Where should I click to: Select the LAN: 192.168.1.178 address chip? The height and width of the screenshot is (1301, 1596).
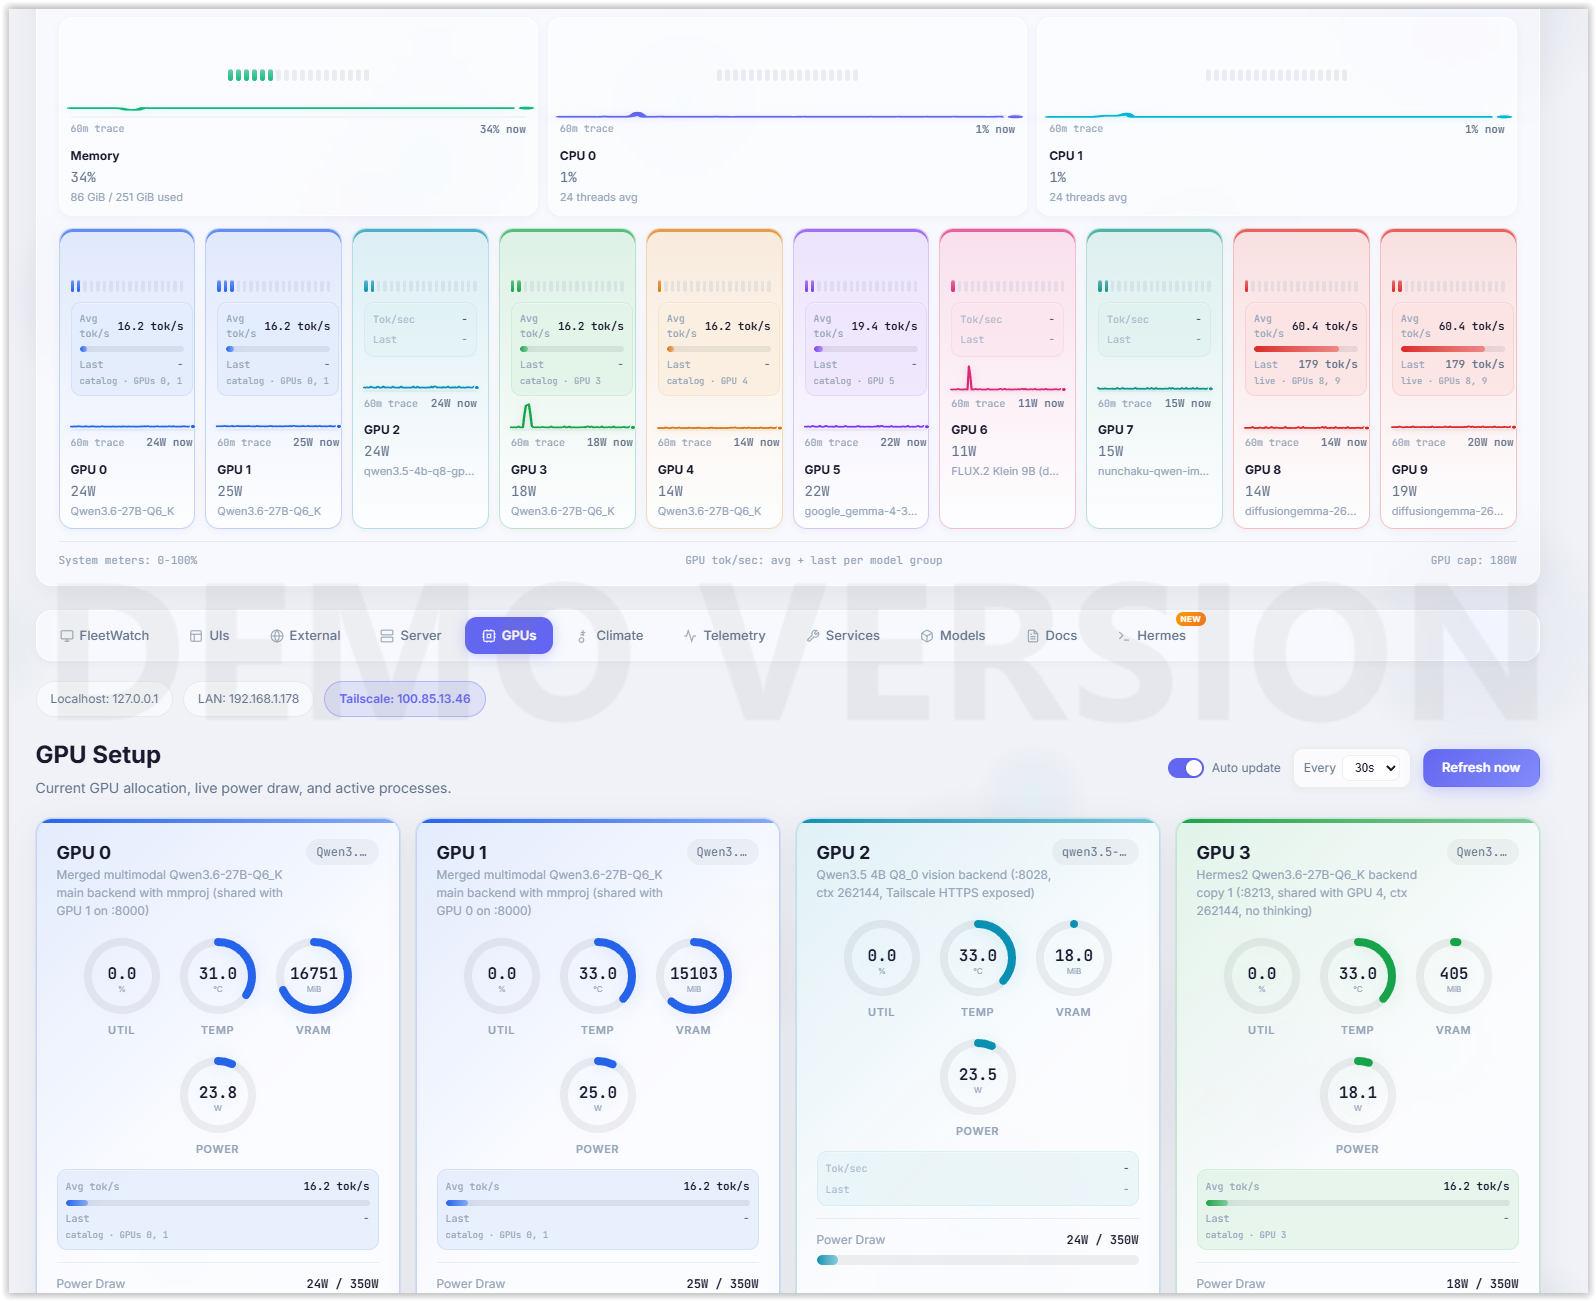click(x=248, y=699)
